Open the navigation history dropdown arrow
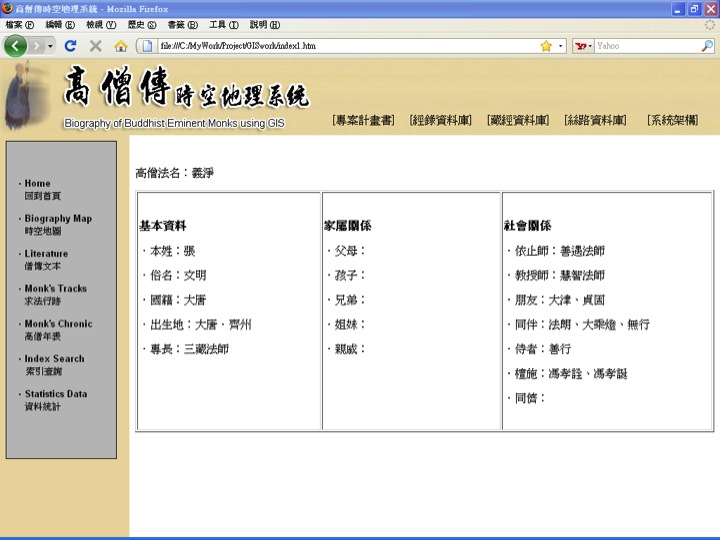Image resolution: width=720 pixels, height=540 pixels. click(50, 46)
